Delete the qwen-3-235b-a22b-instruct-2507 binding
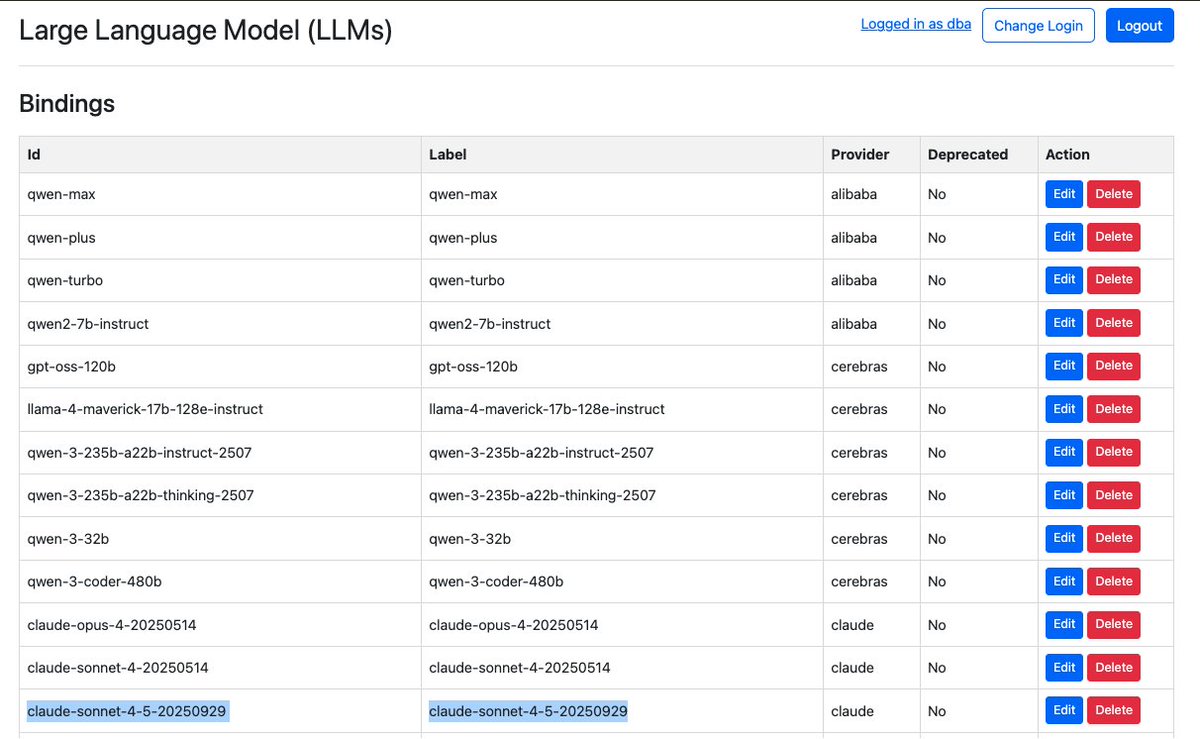 click(x=1114, y=452)
